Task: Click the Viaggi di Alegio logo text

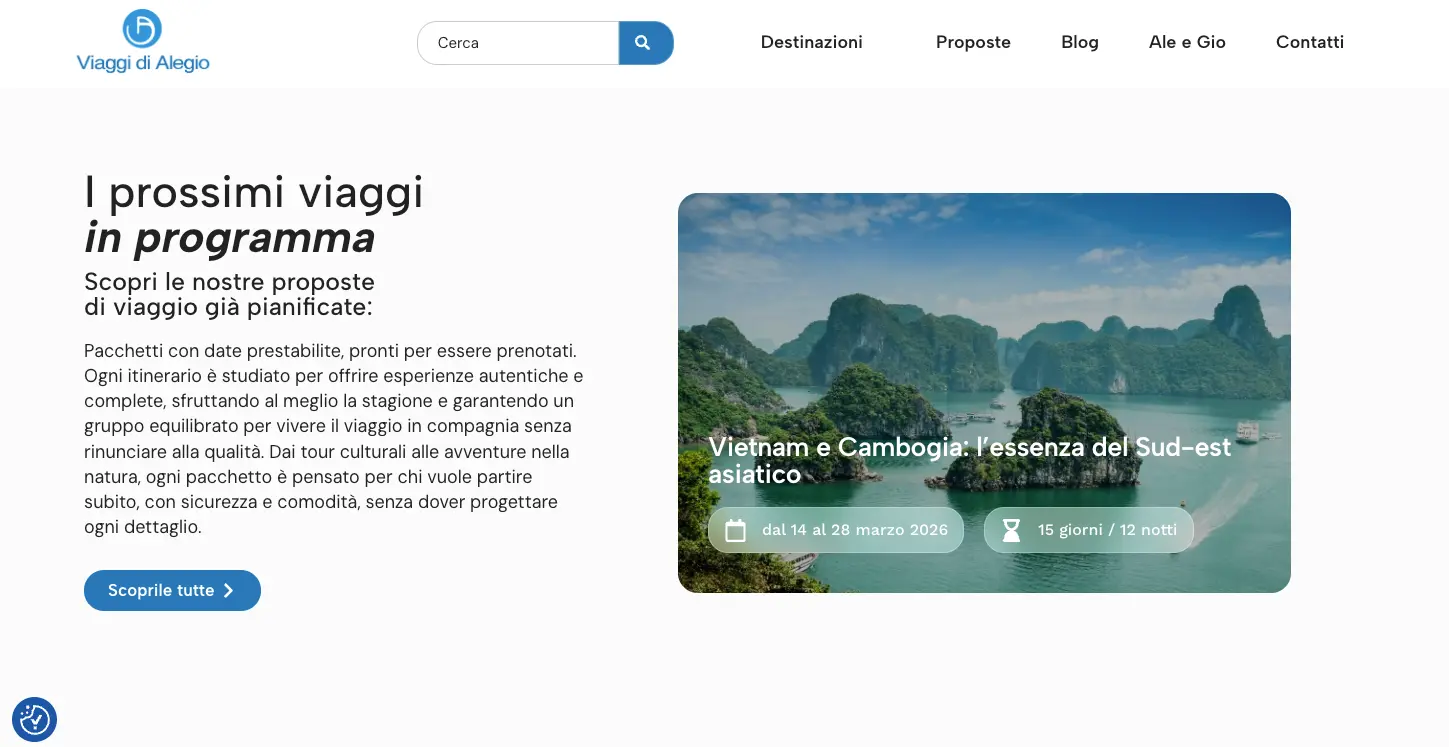Action: (143, 64)
